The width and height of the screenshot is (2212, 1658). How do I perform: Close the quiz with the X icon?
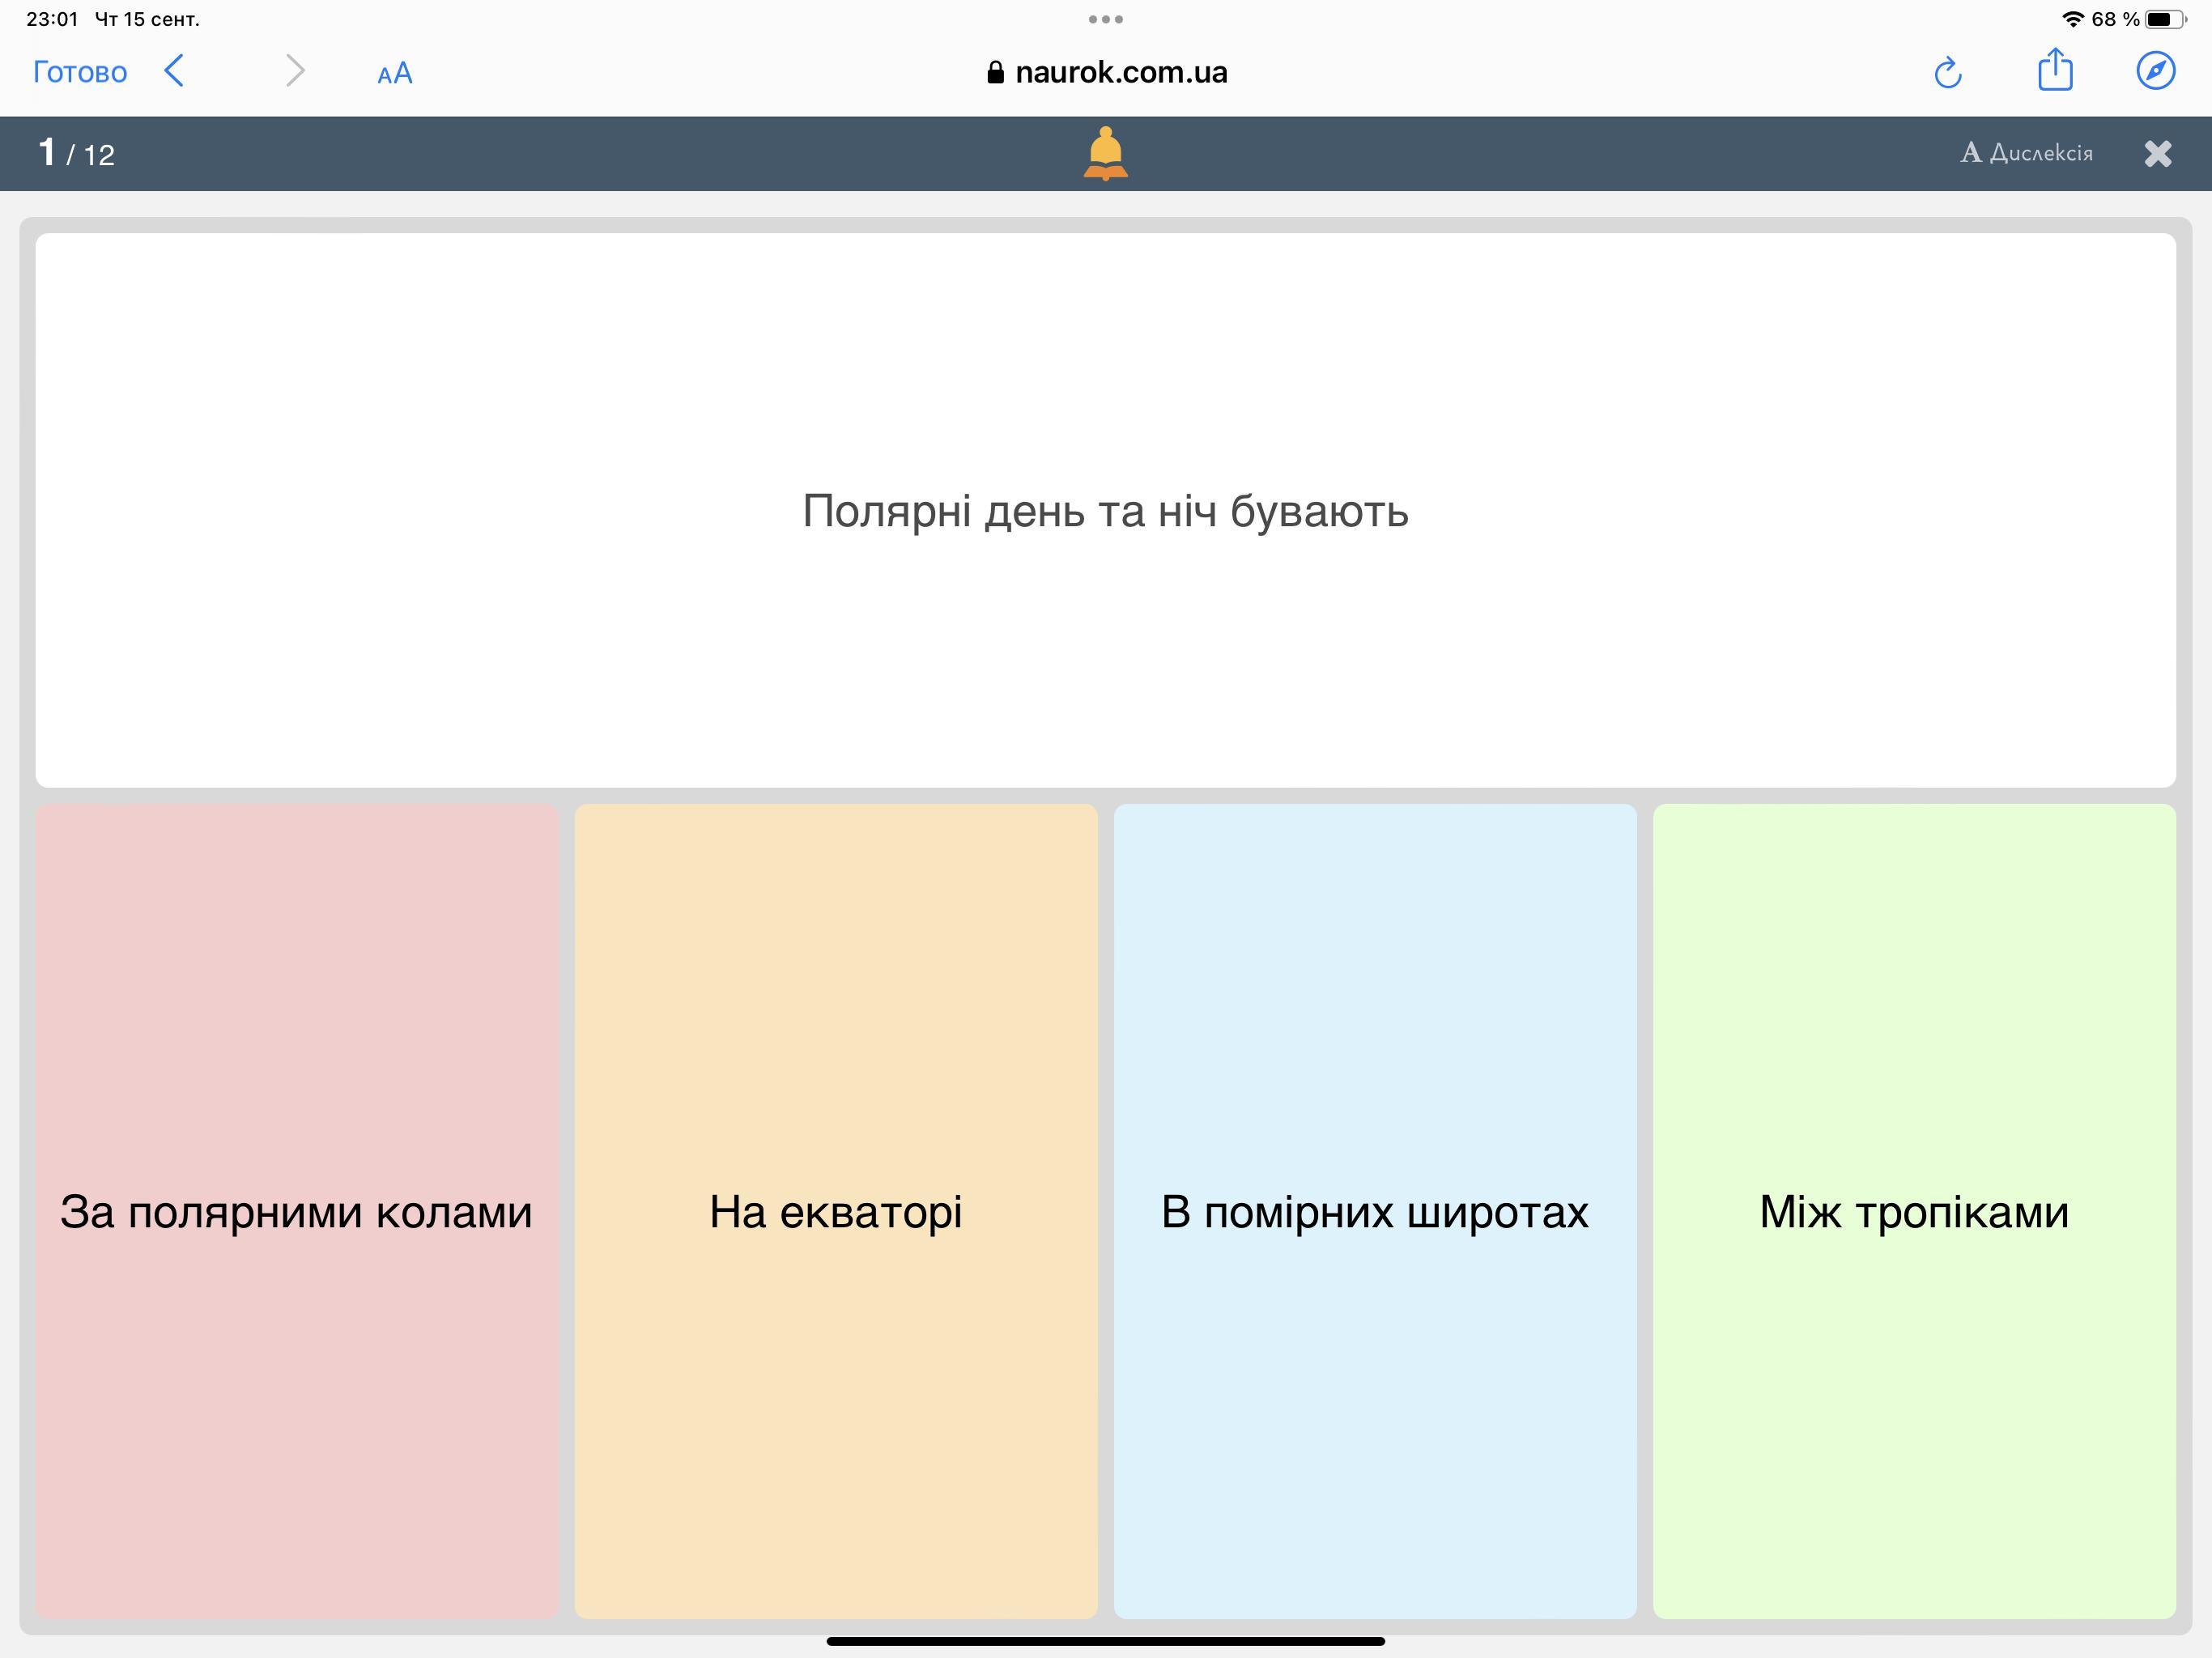[2158, 153]
